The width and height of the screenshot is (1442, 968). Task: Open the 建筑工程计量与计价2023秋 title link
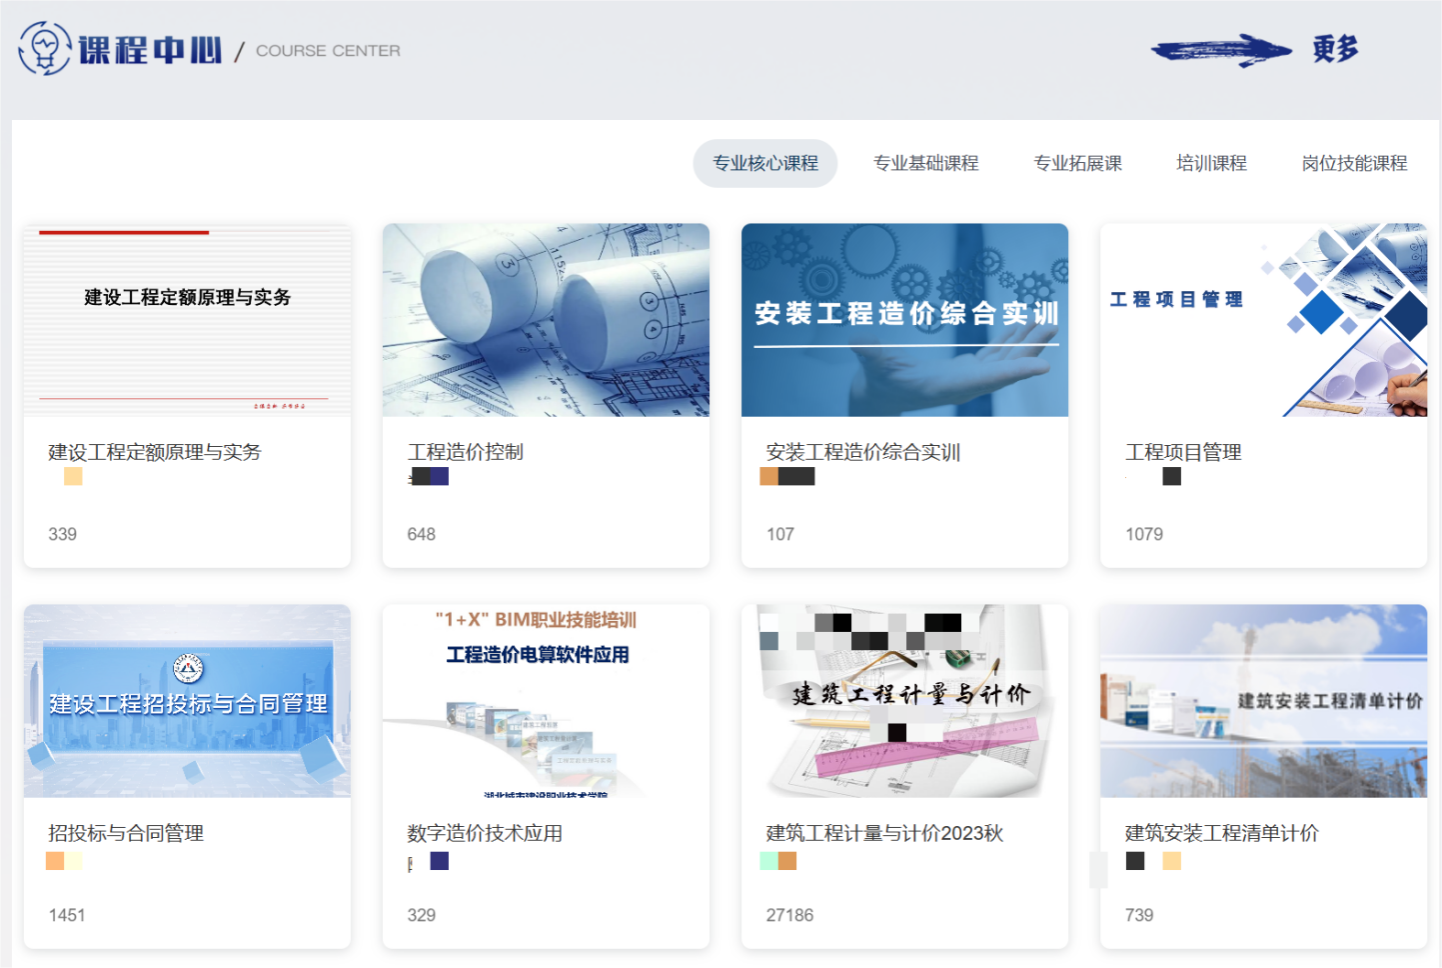[885, 833]
